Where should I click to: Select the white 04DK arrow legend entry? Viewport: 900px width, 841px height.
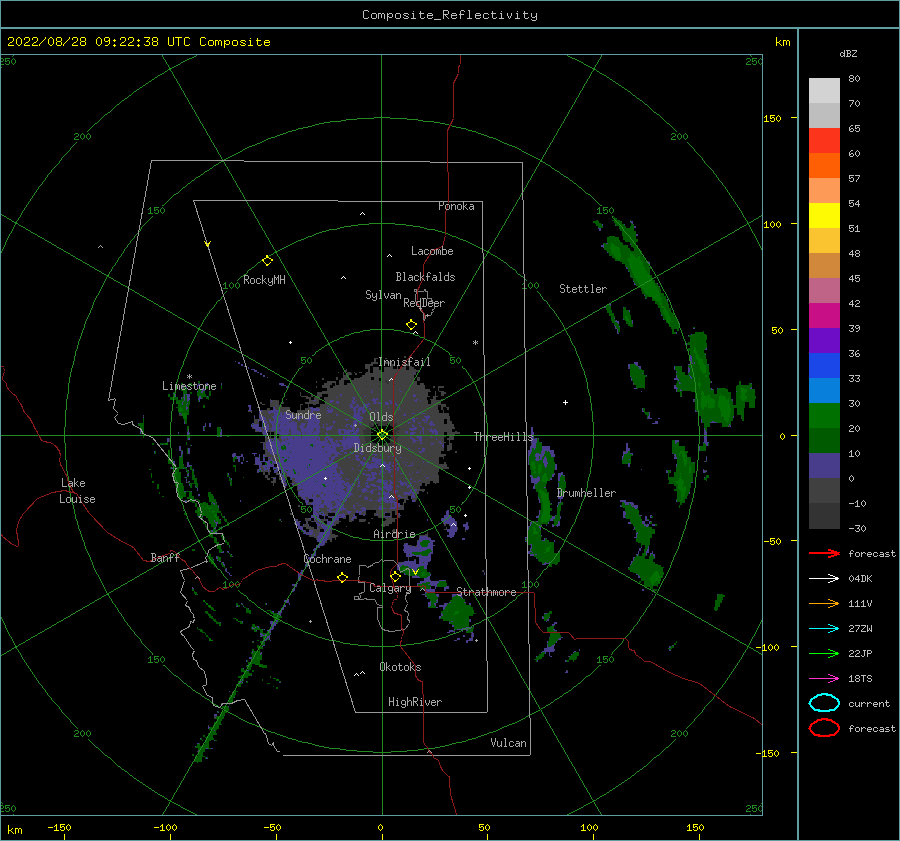[x=824, y=578]
